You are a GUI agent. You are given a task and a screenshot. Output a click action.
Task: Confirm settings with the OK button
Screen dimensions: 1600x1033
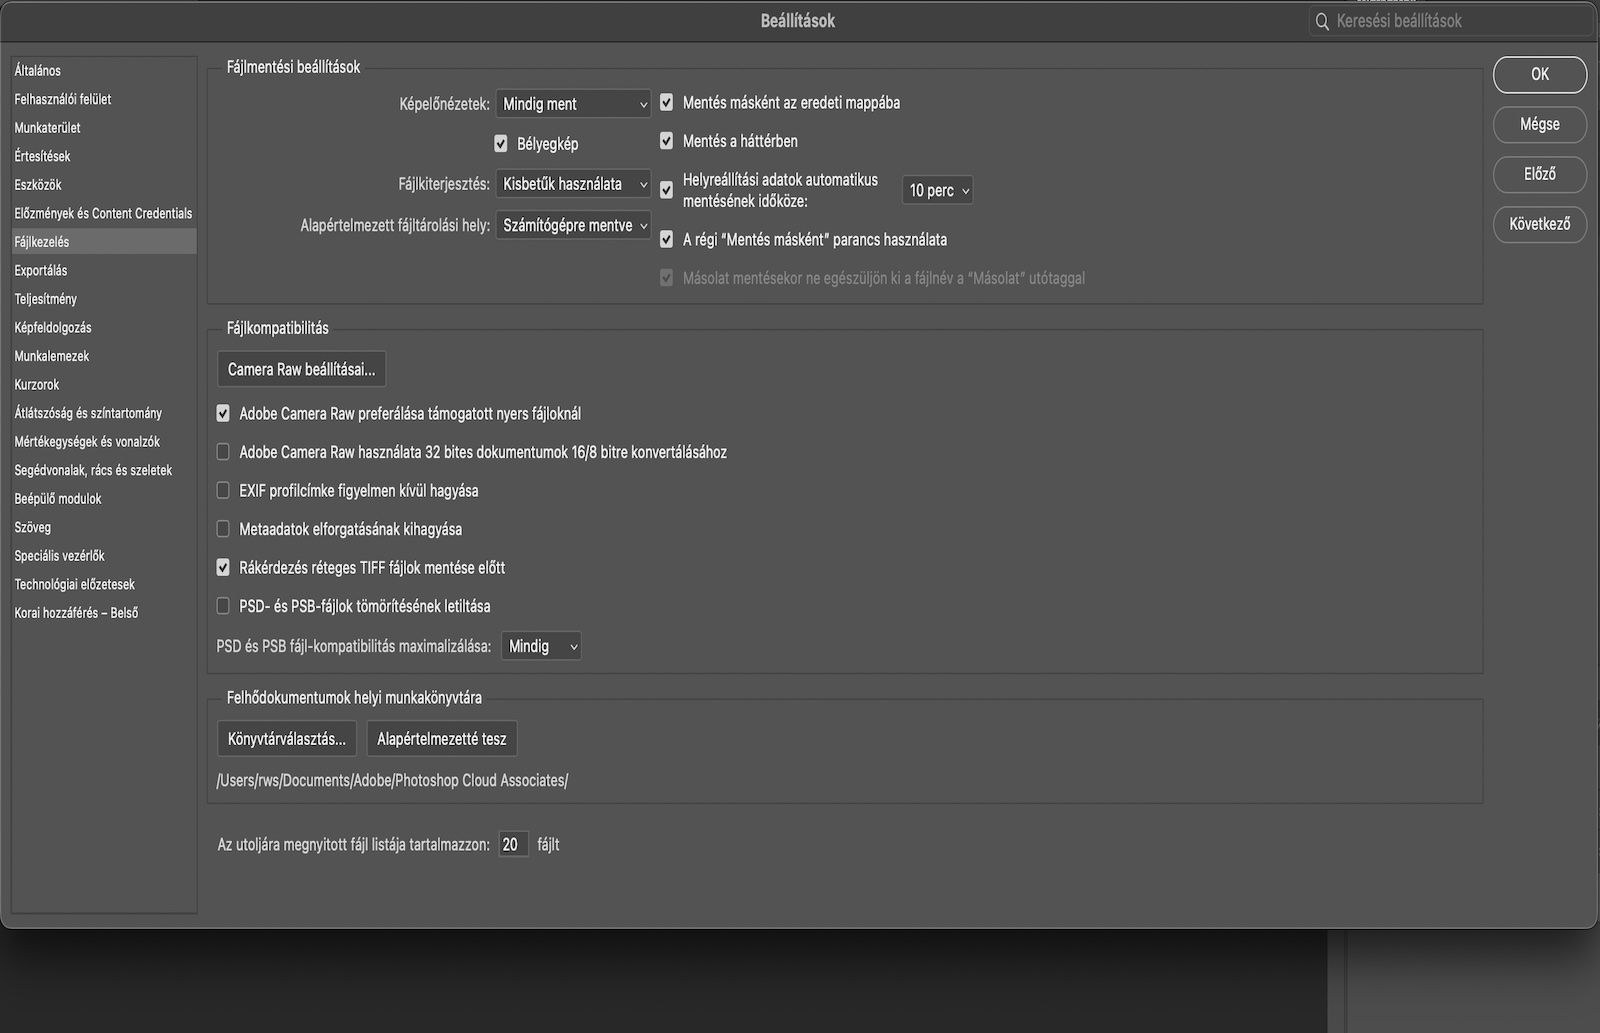click(1539, 74)
